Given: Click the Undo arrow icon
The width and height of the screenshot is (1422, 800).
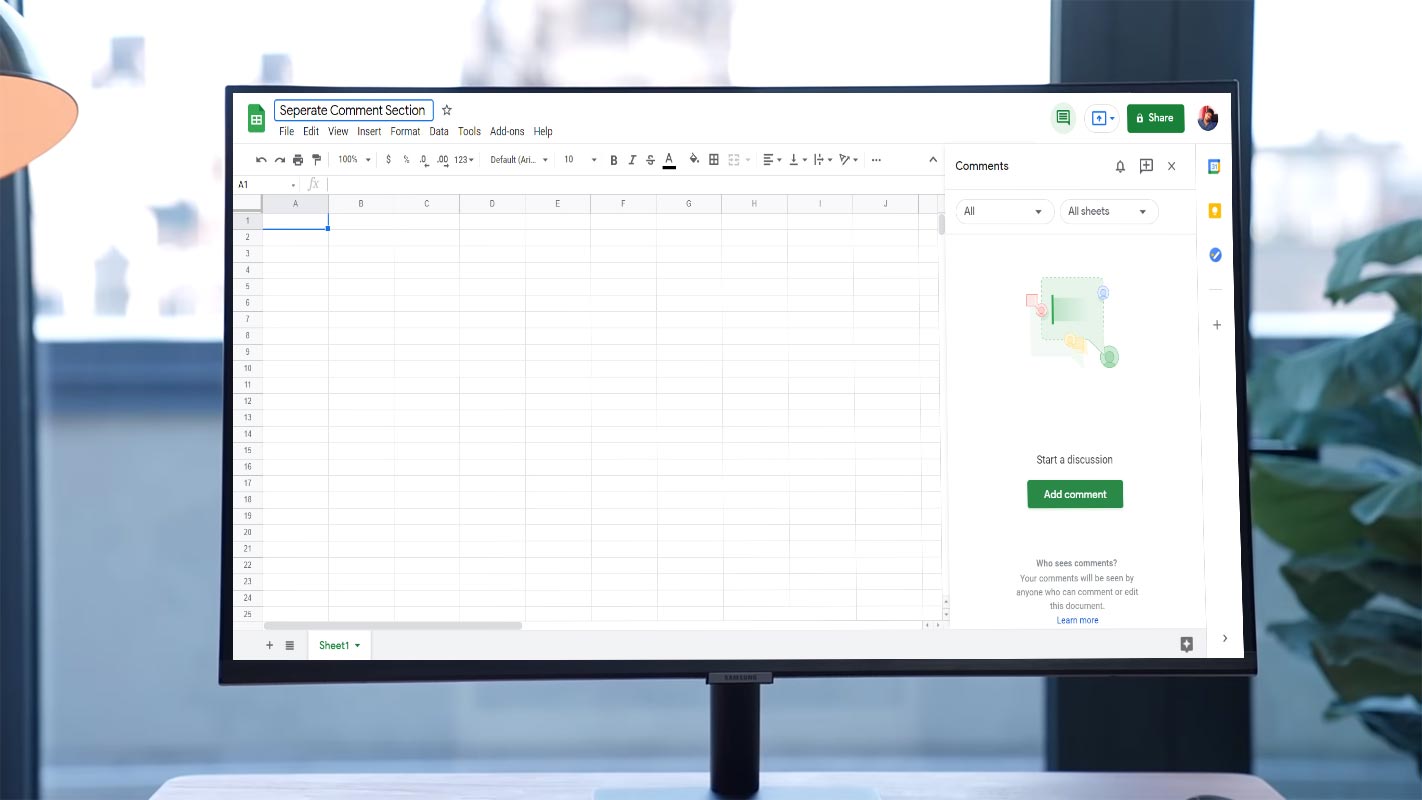Looking at the screenshot, I should pos(261,160).
